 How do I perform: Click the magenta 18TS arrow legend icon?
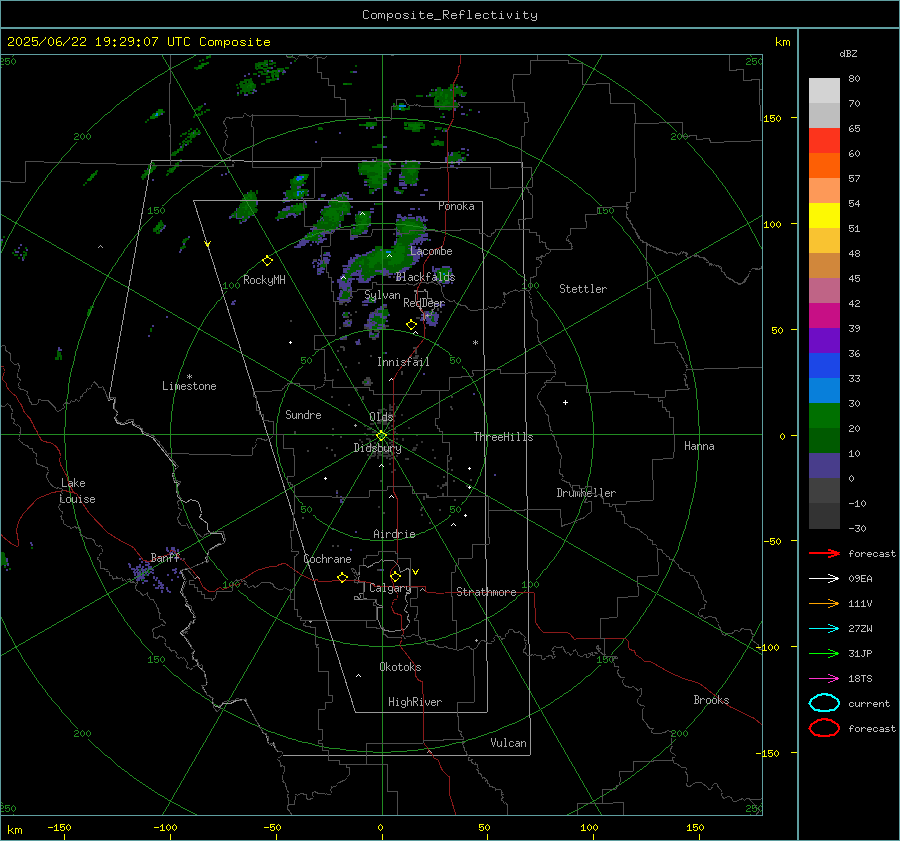[x=824, y=679]
